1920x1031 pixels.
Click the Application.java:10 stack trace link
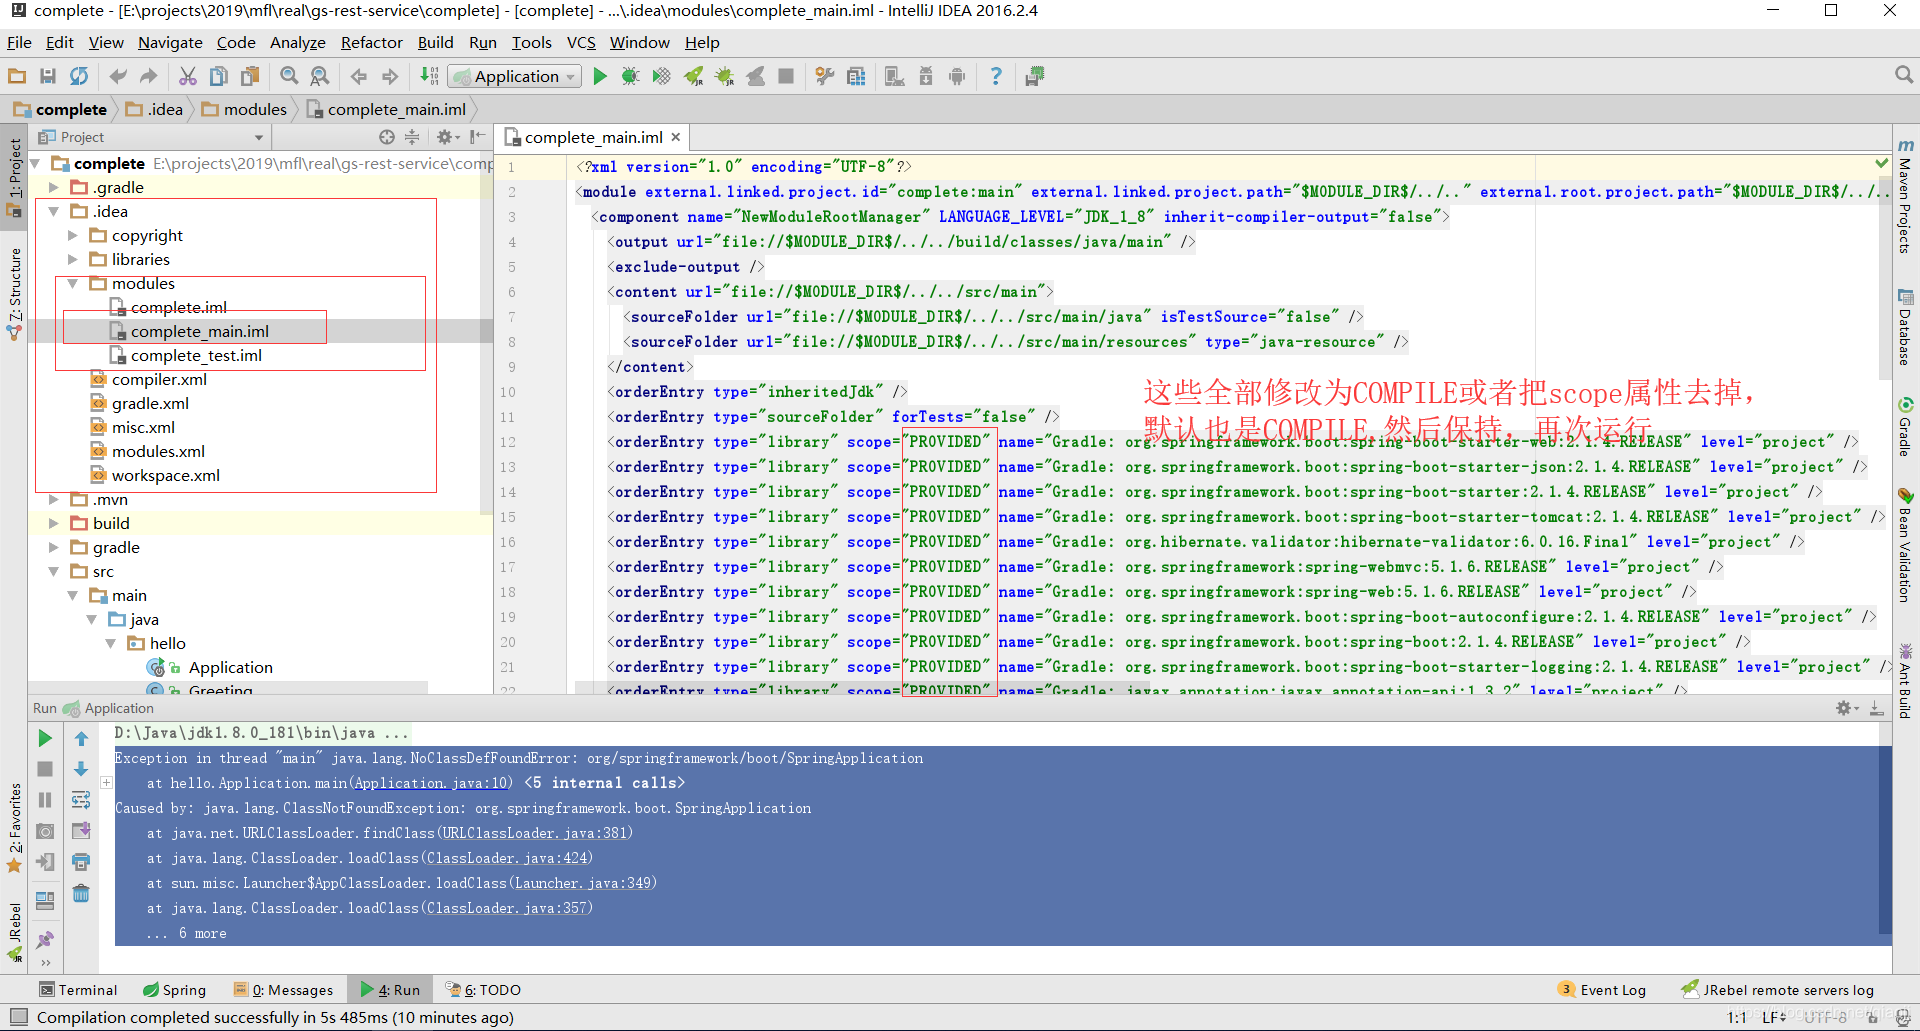pos(430,783)
